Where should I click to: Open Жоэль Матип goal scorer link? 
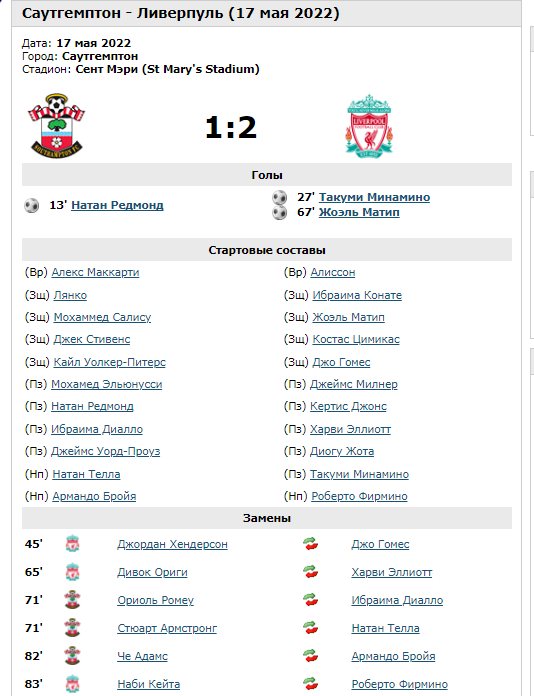(359, 213)
